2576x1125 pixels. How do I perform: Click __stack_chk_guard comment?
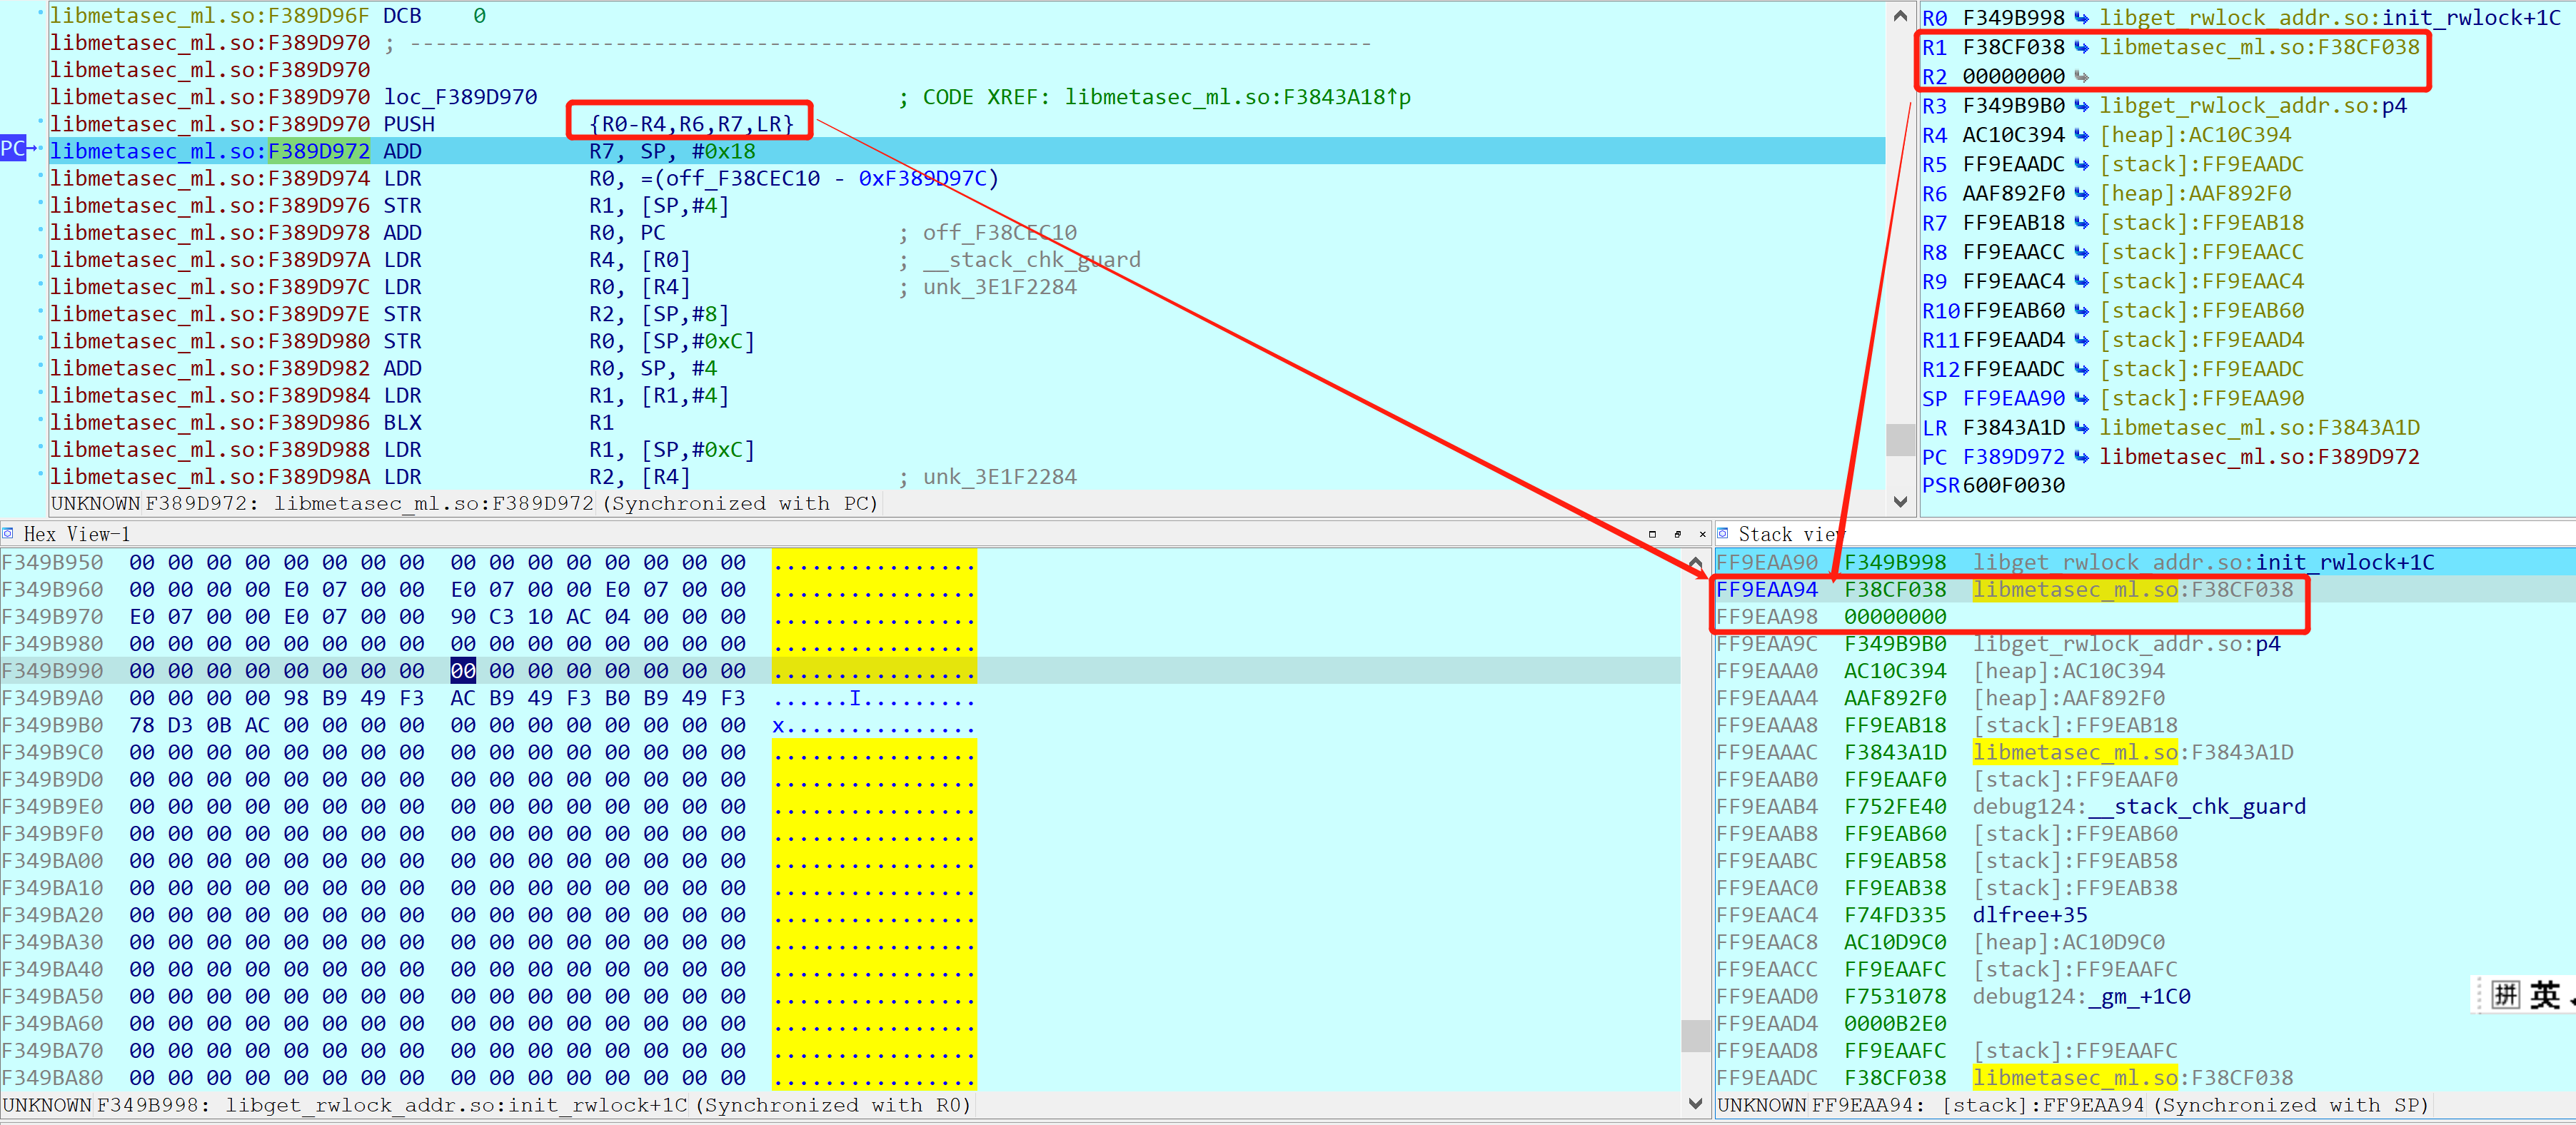coord(1031,260)
